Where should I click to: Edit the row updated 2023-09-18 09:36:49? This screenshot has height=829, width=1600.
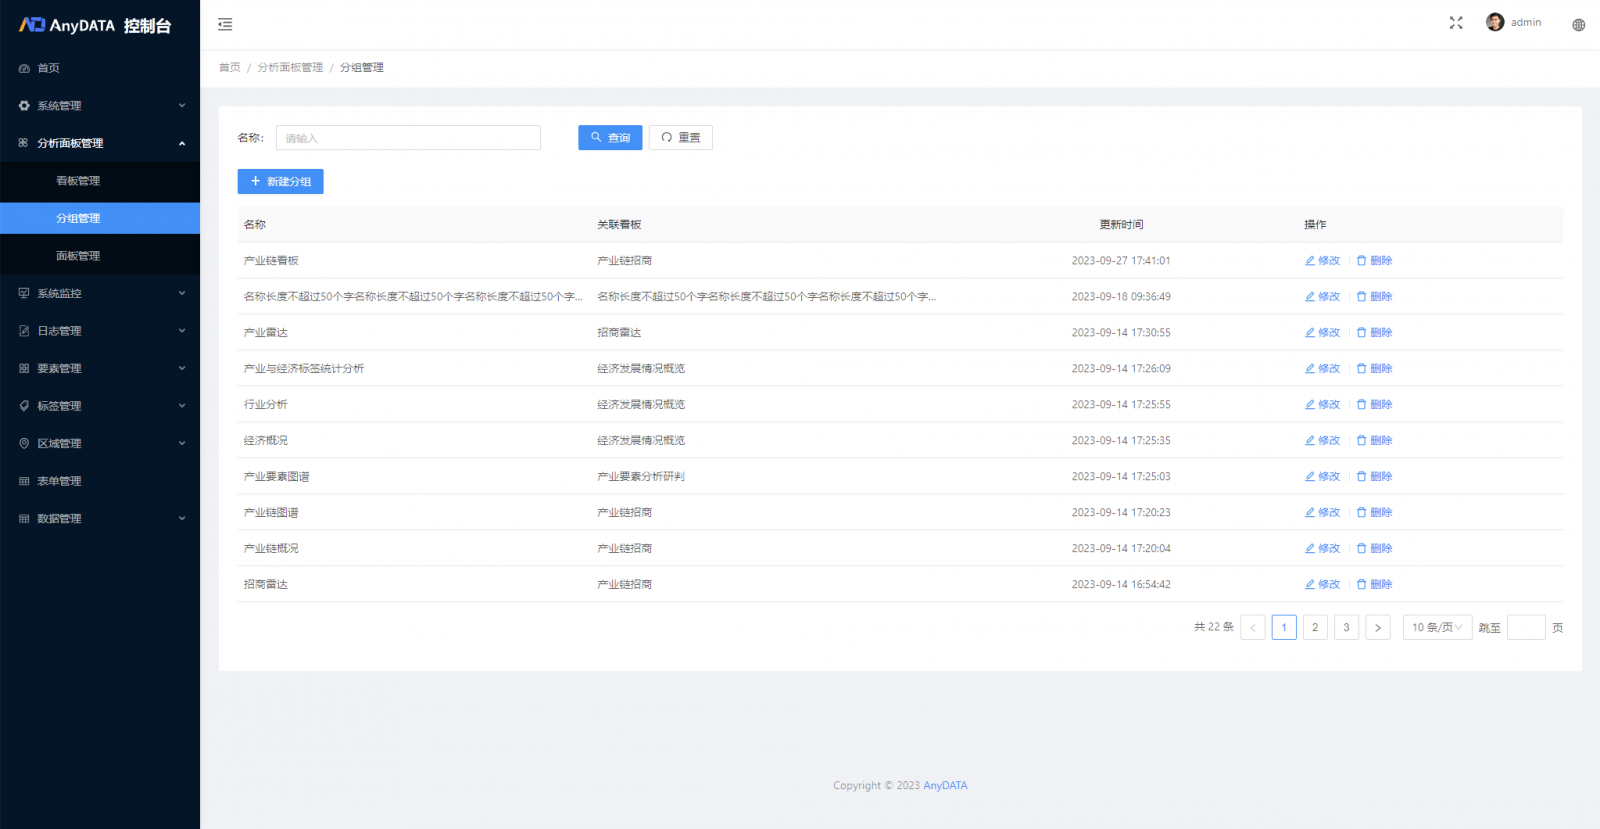(x=1322, y=296)
